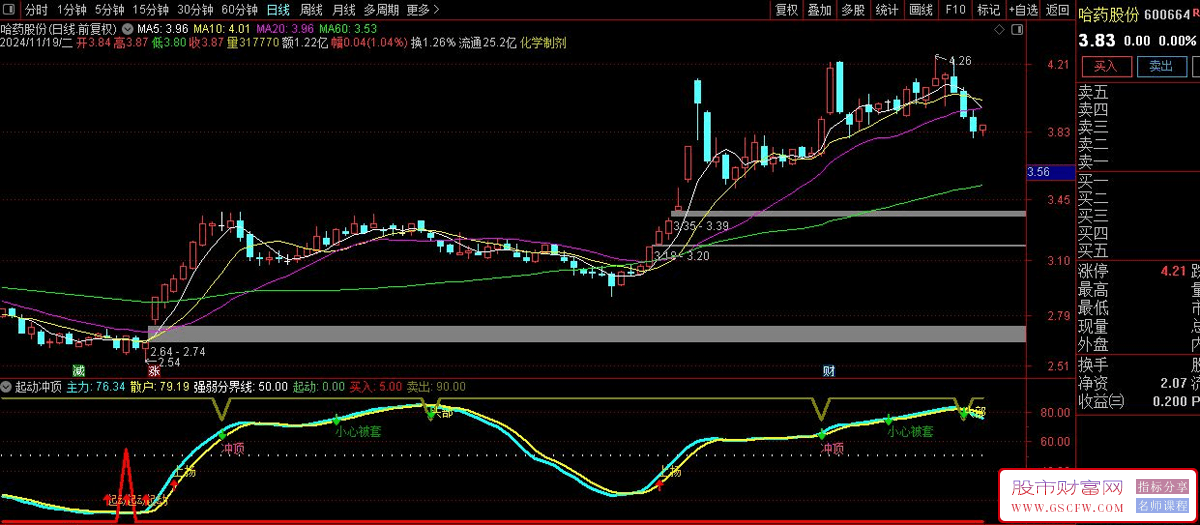Click the 财 finance marker icon

coord(828,371)
